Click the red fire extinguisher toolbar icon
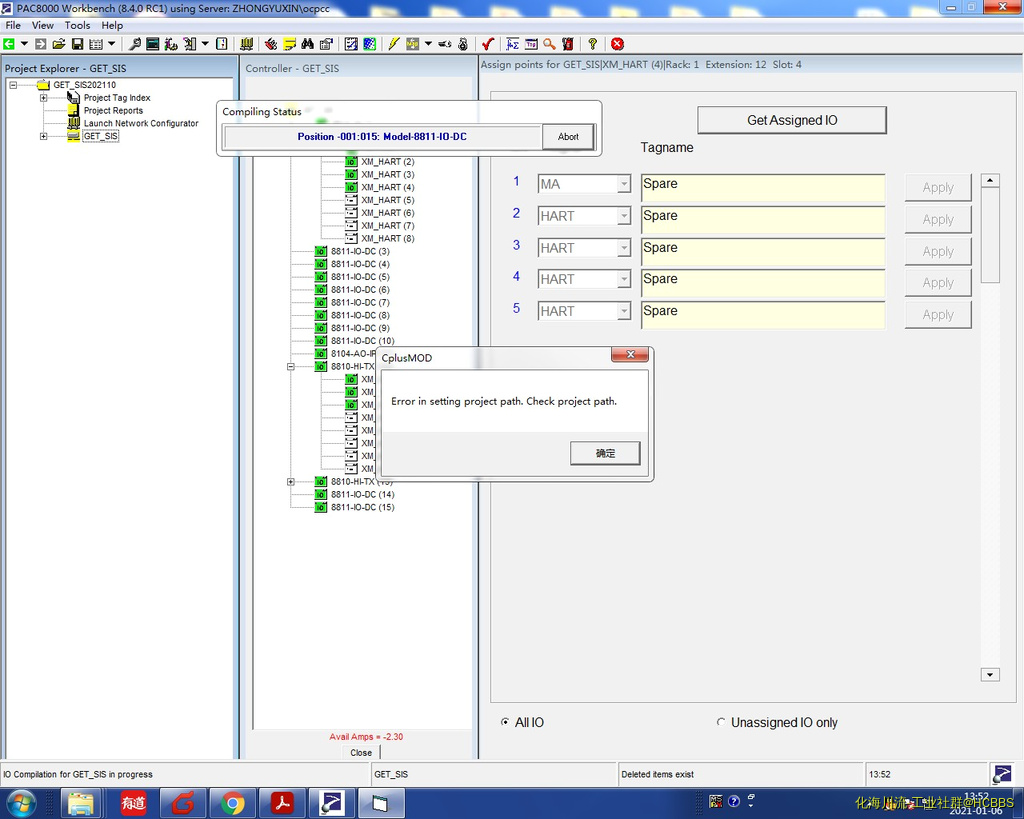 point(568,44)
